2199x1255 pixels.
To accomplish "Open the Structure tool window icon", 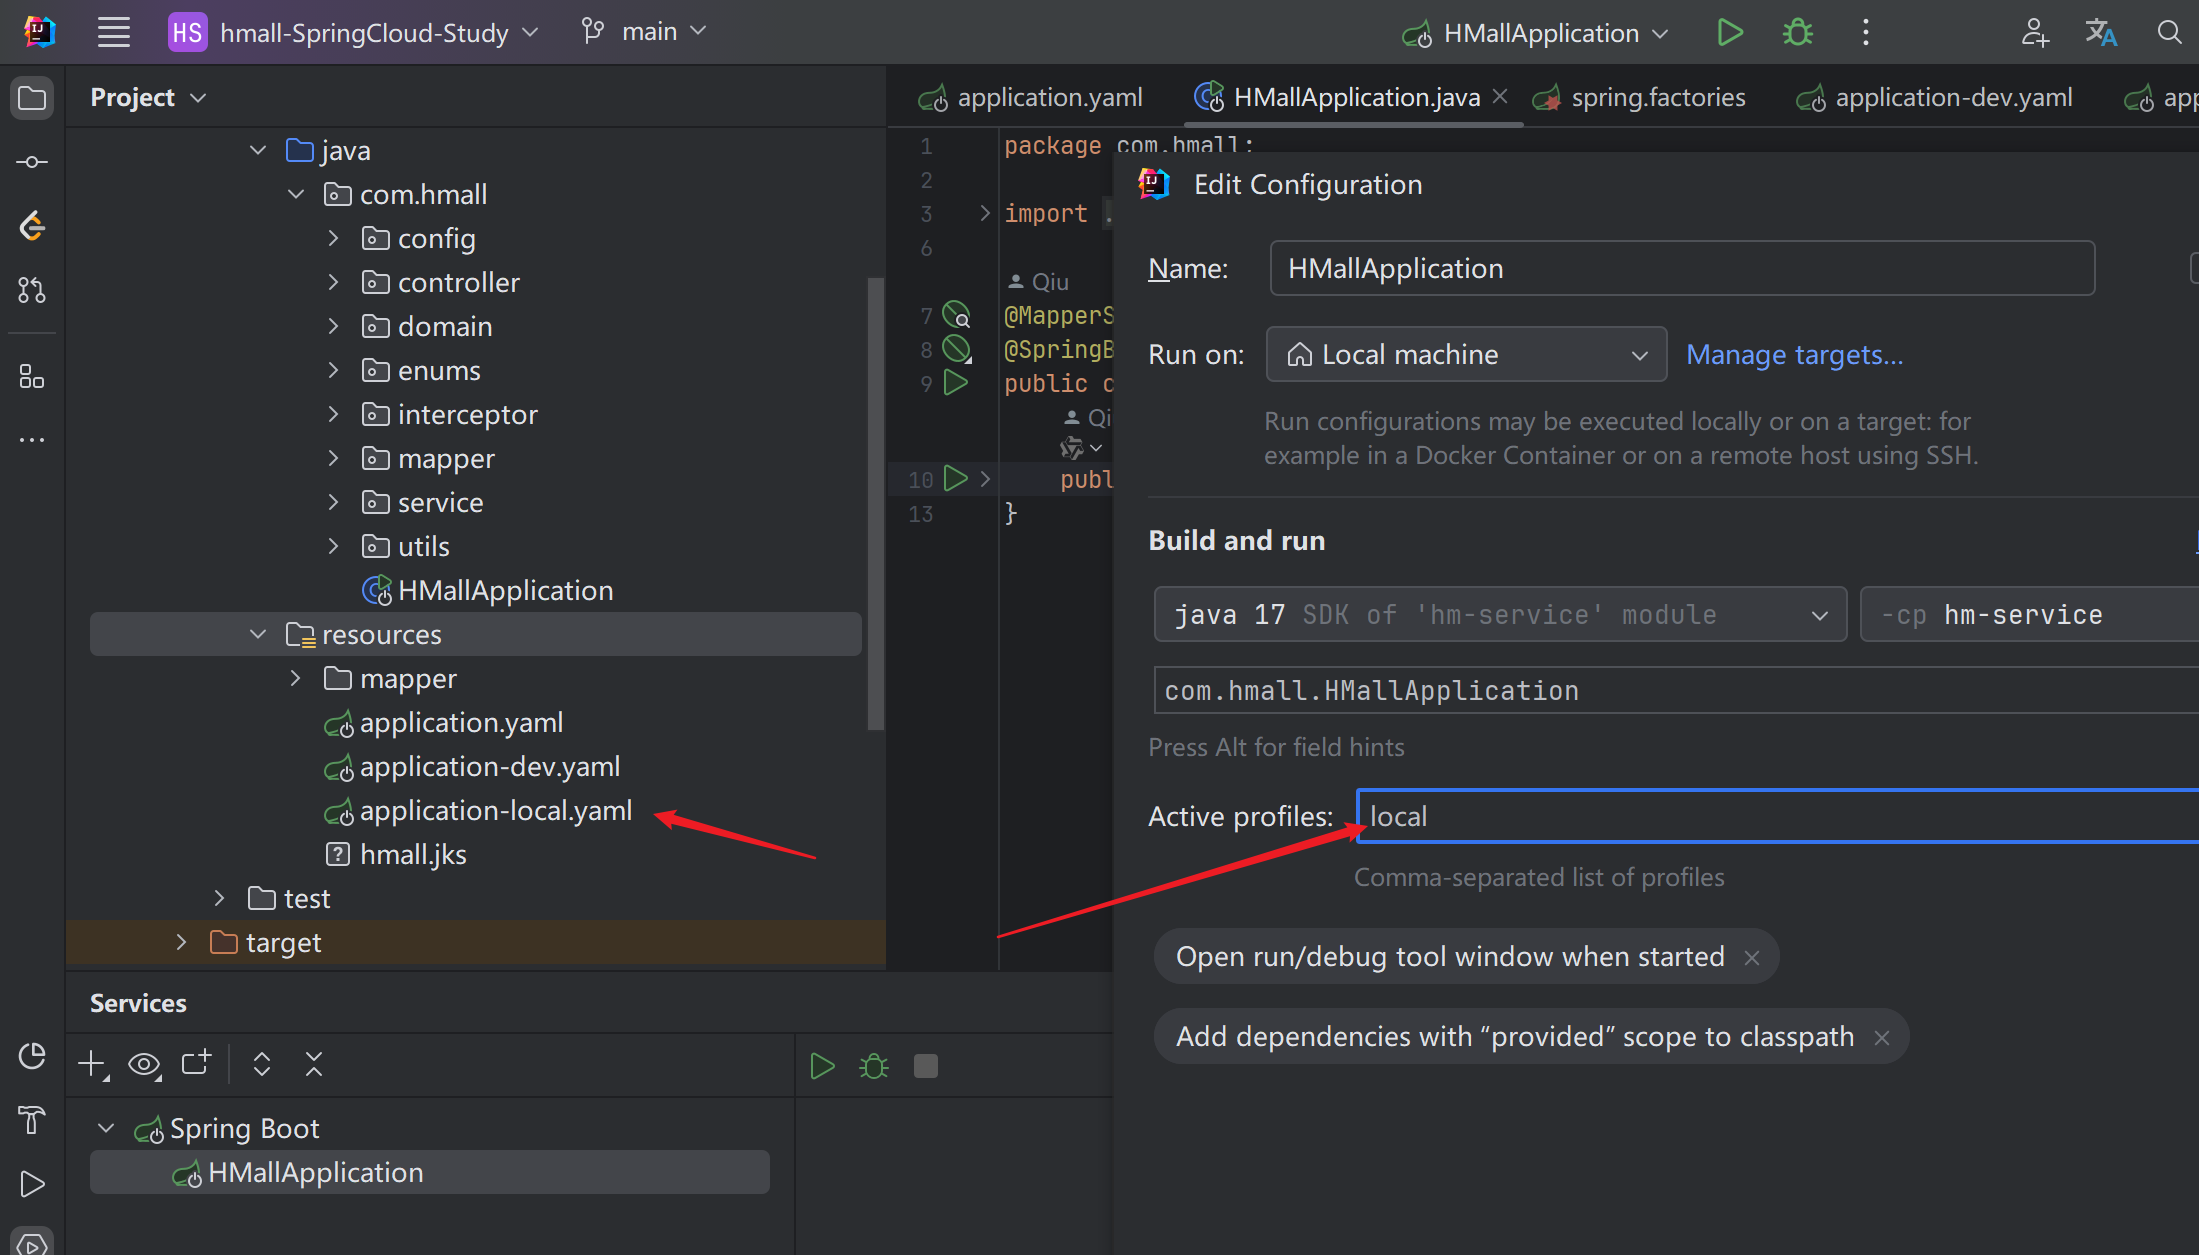I will coord(32,377).
